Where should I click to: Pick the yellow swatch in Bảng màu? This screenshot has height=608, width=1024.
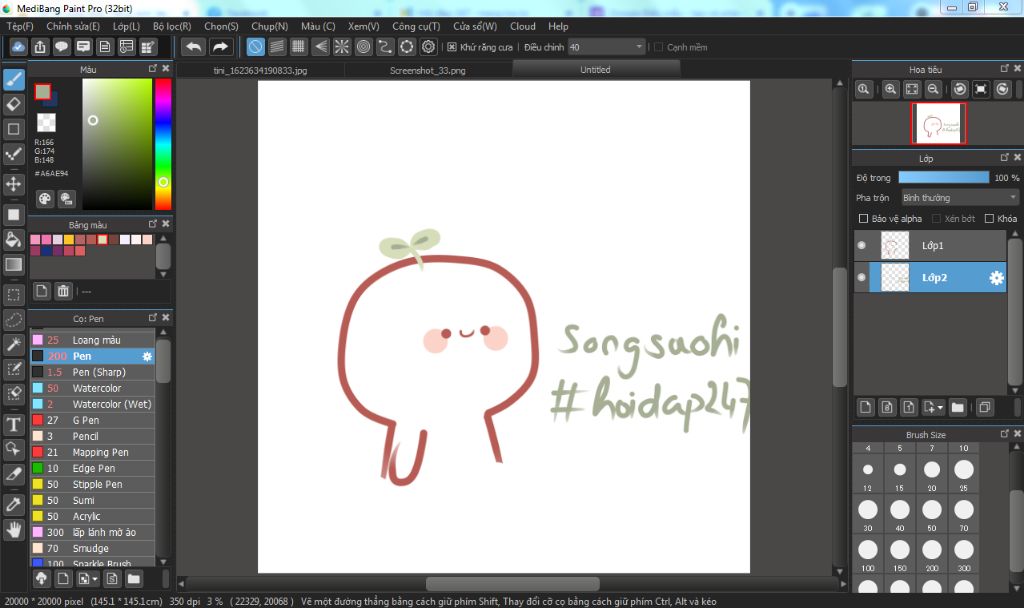point(69,240)
